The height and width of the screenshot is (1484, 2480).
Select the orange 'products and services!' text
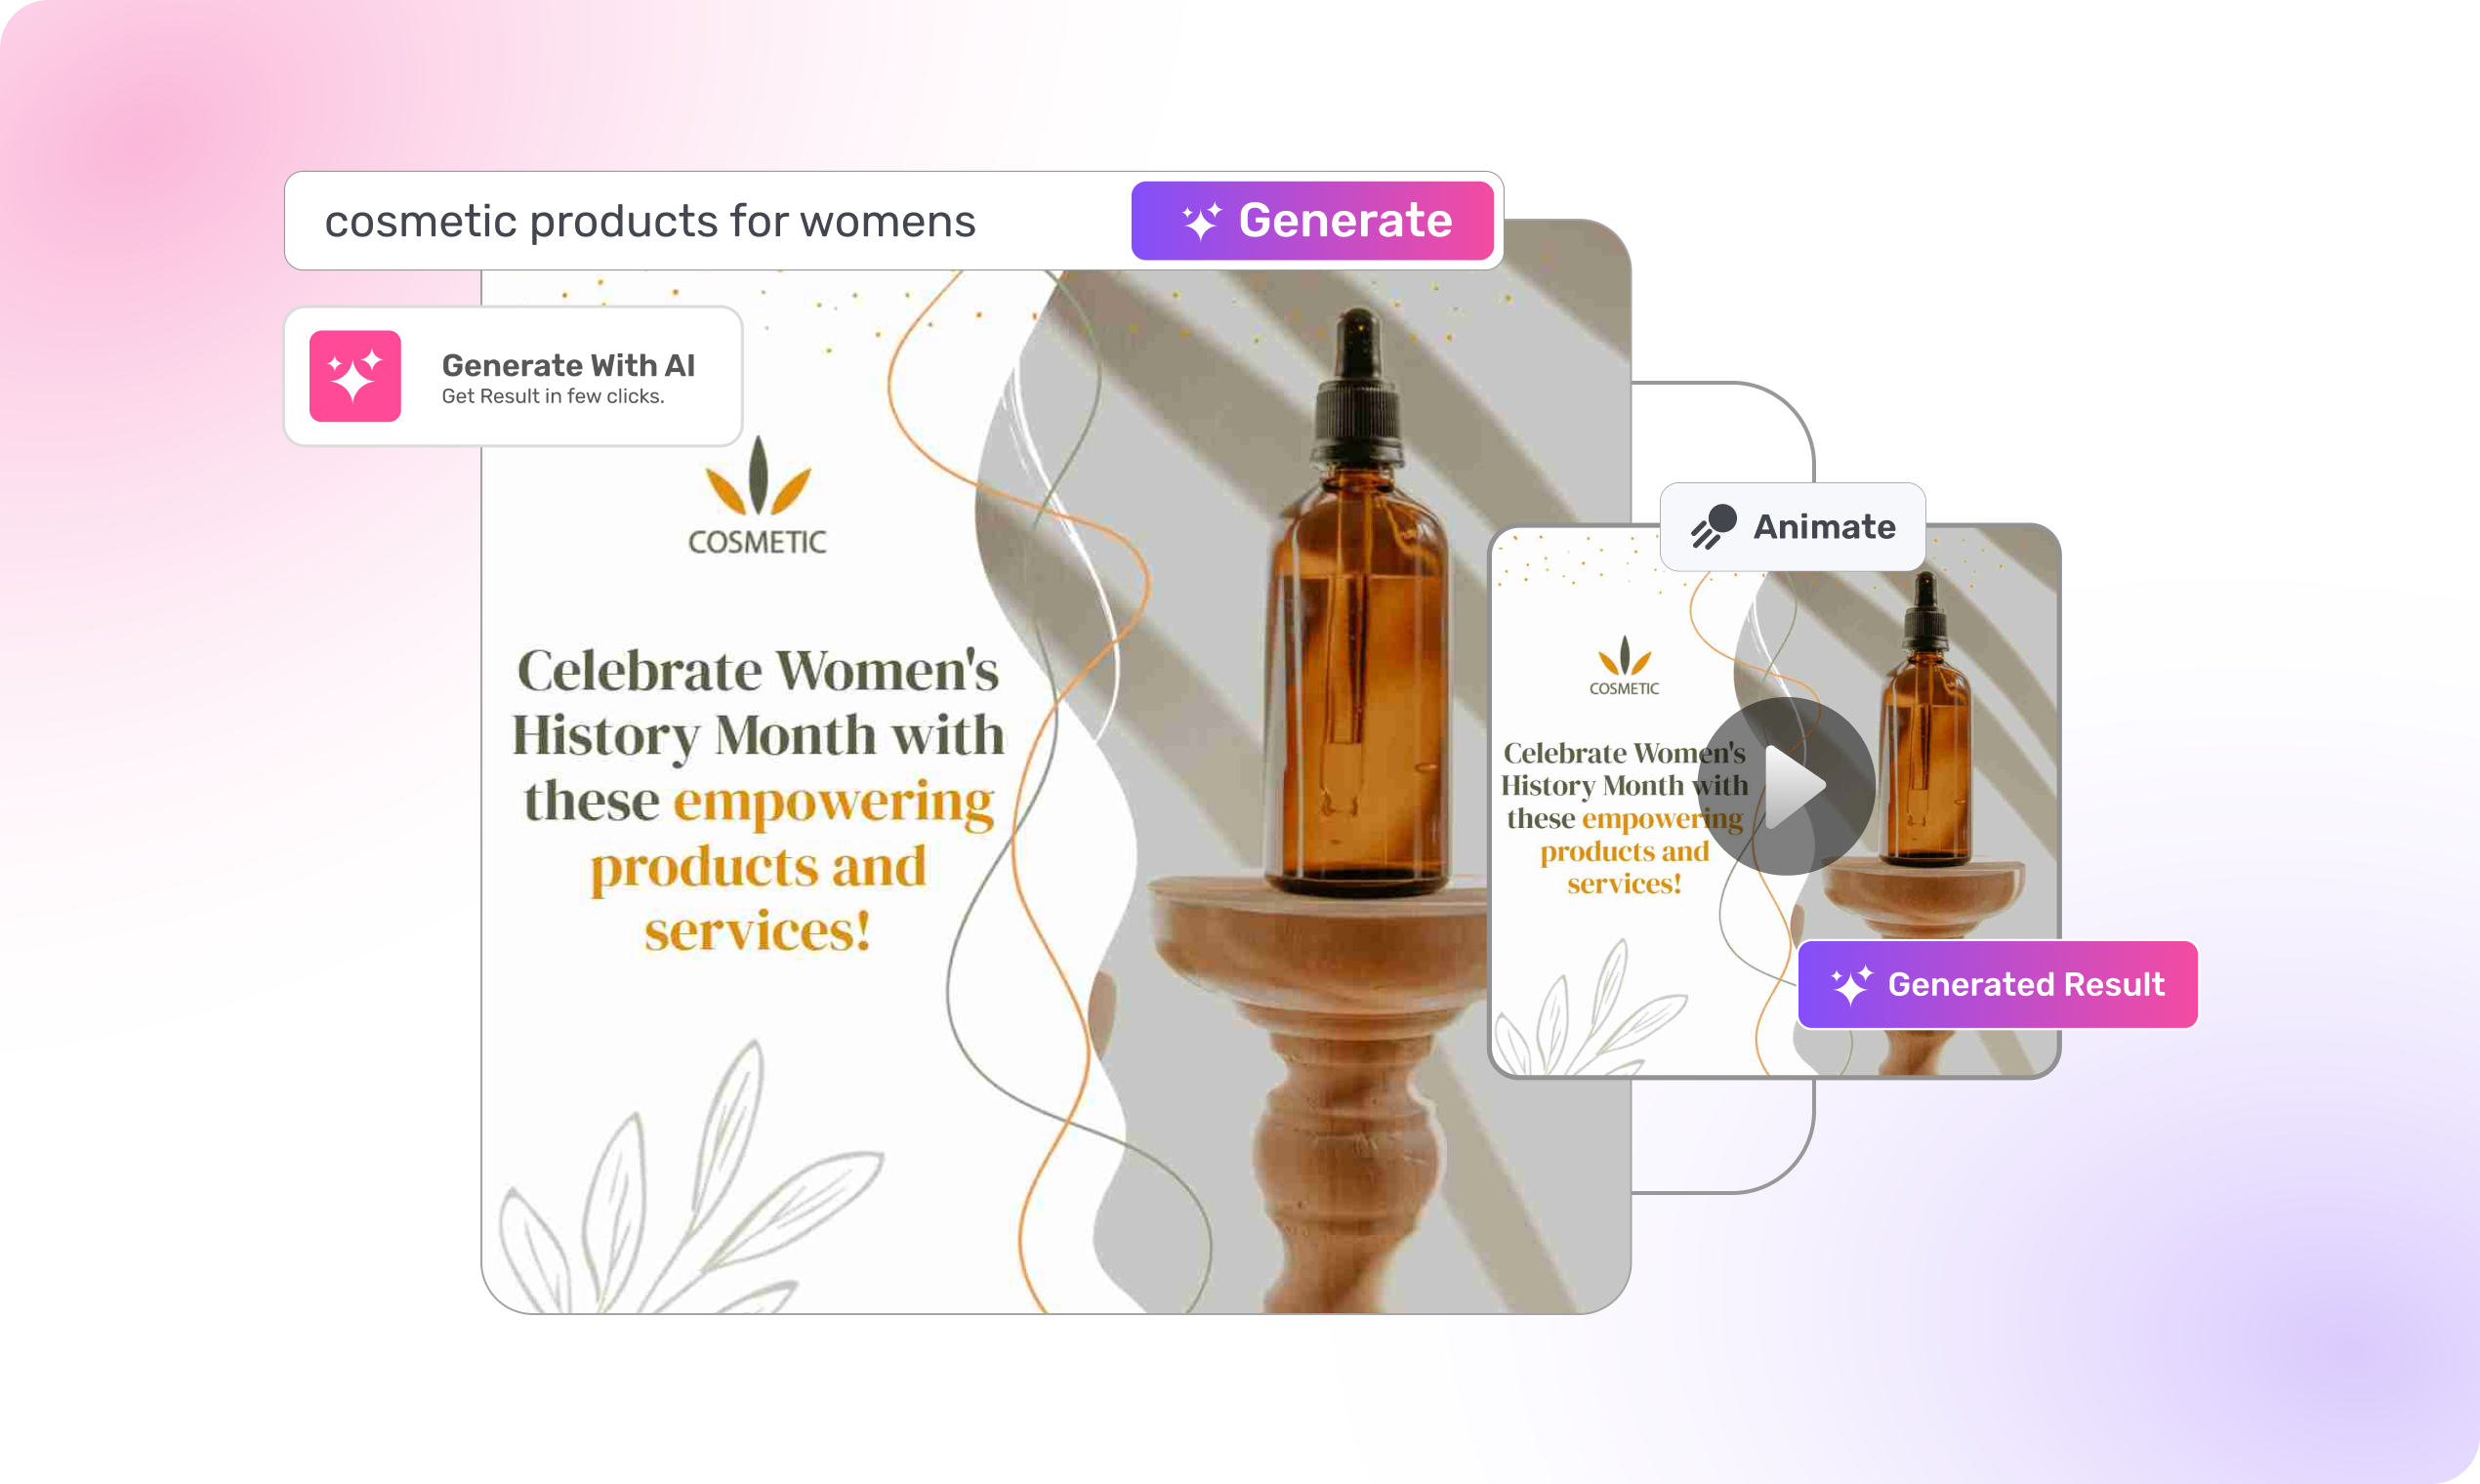click(x=757, y=898)
